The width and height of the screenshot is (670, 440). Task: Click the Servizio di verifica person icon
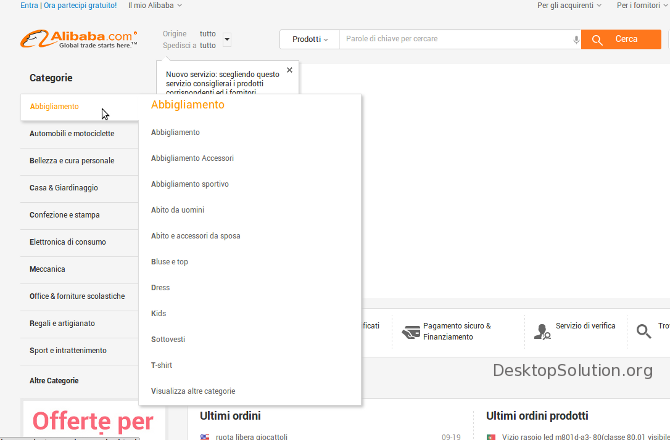542,331
